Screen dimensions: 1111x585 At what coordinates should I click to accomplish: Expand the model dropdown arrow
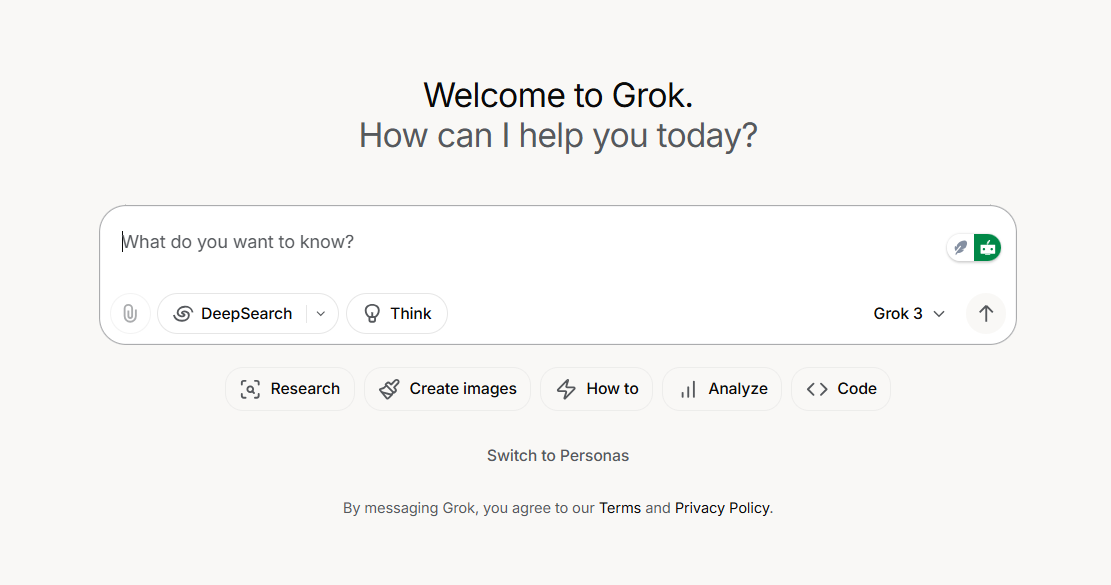pos(939,313)
